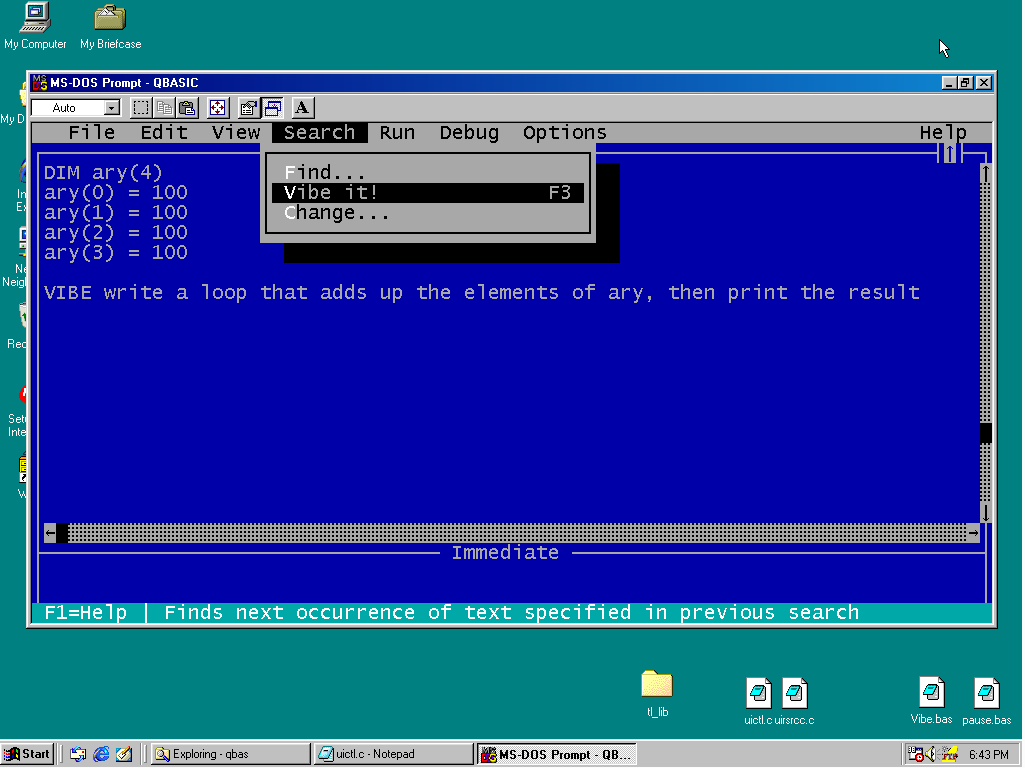Click the Task Scheduler tray icon
The width and height of the screenshot is (1025, 768).
click(x=915, y=754)
